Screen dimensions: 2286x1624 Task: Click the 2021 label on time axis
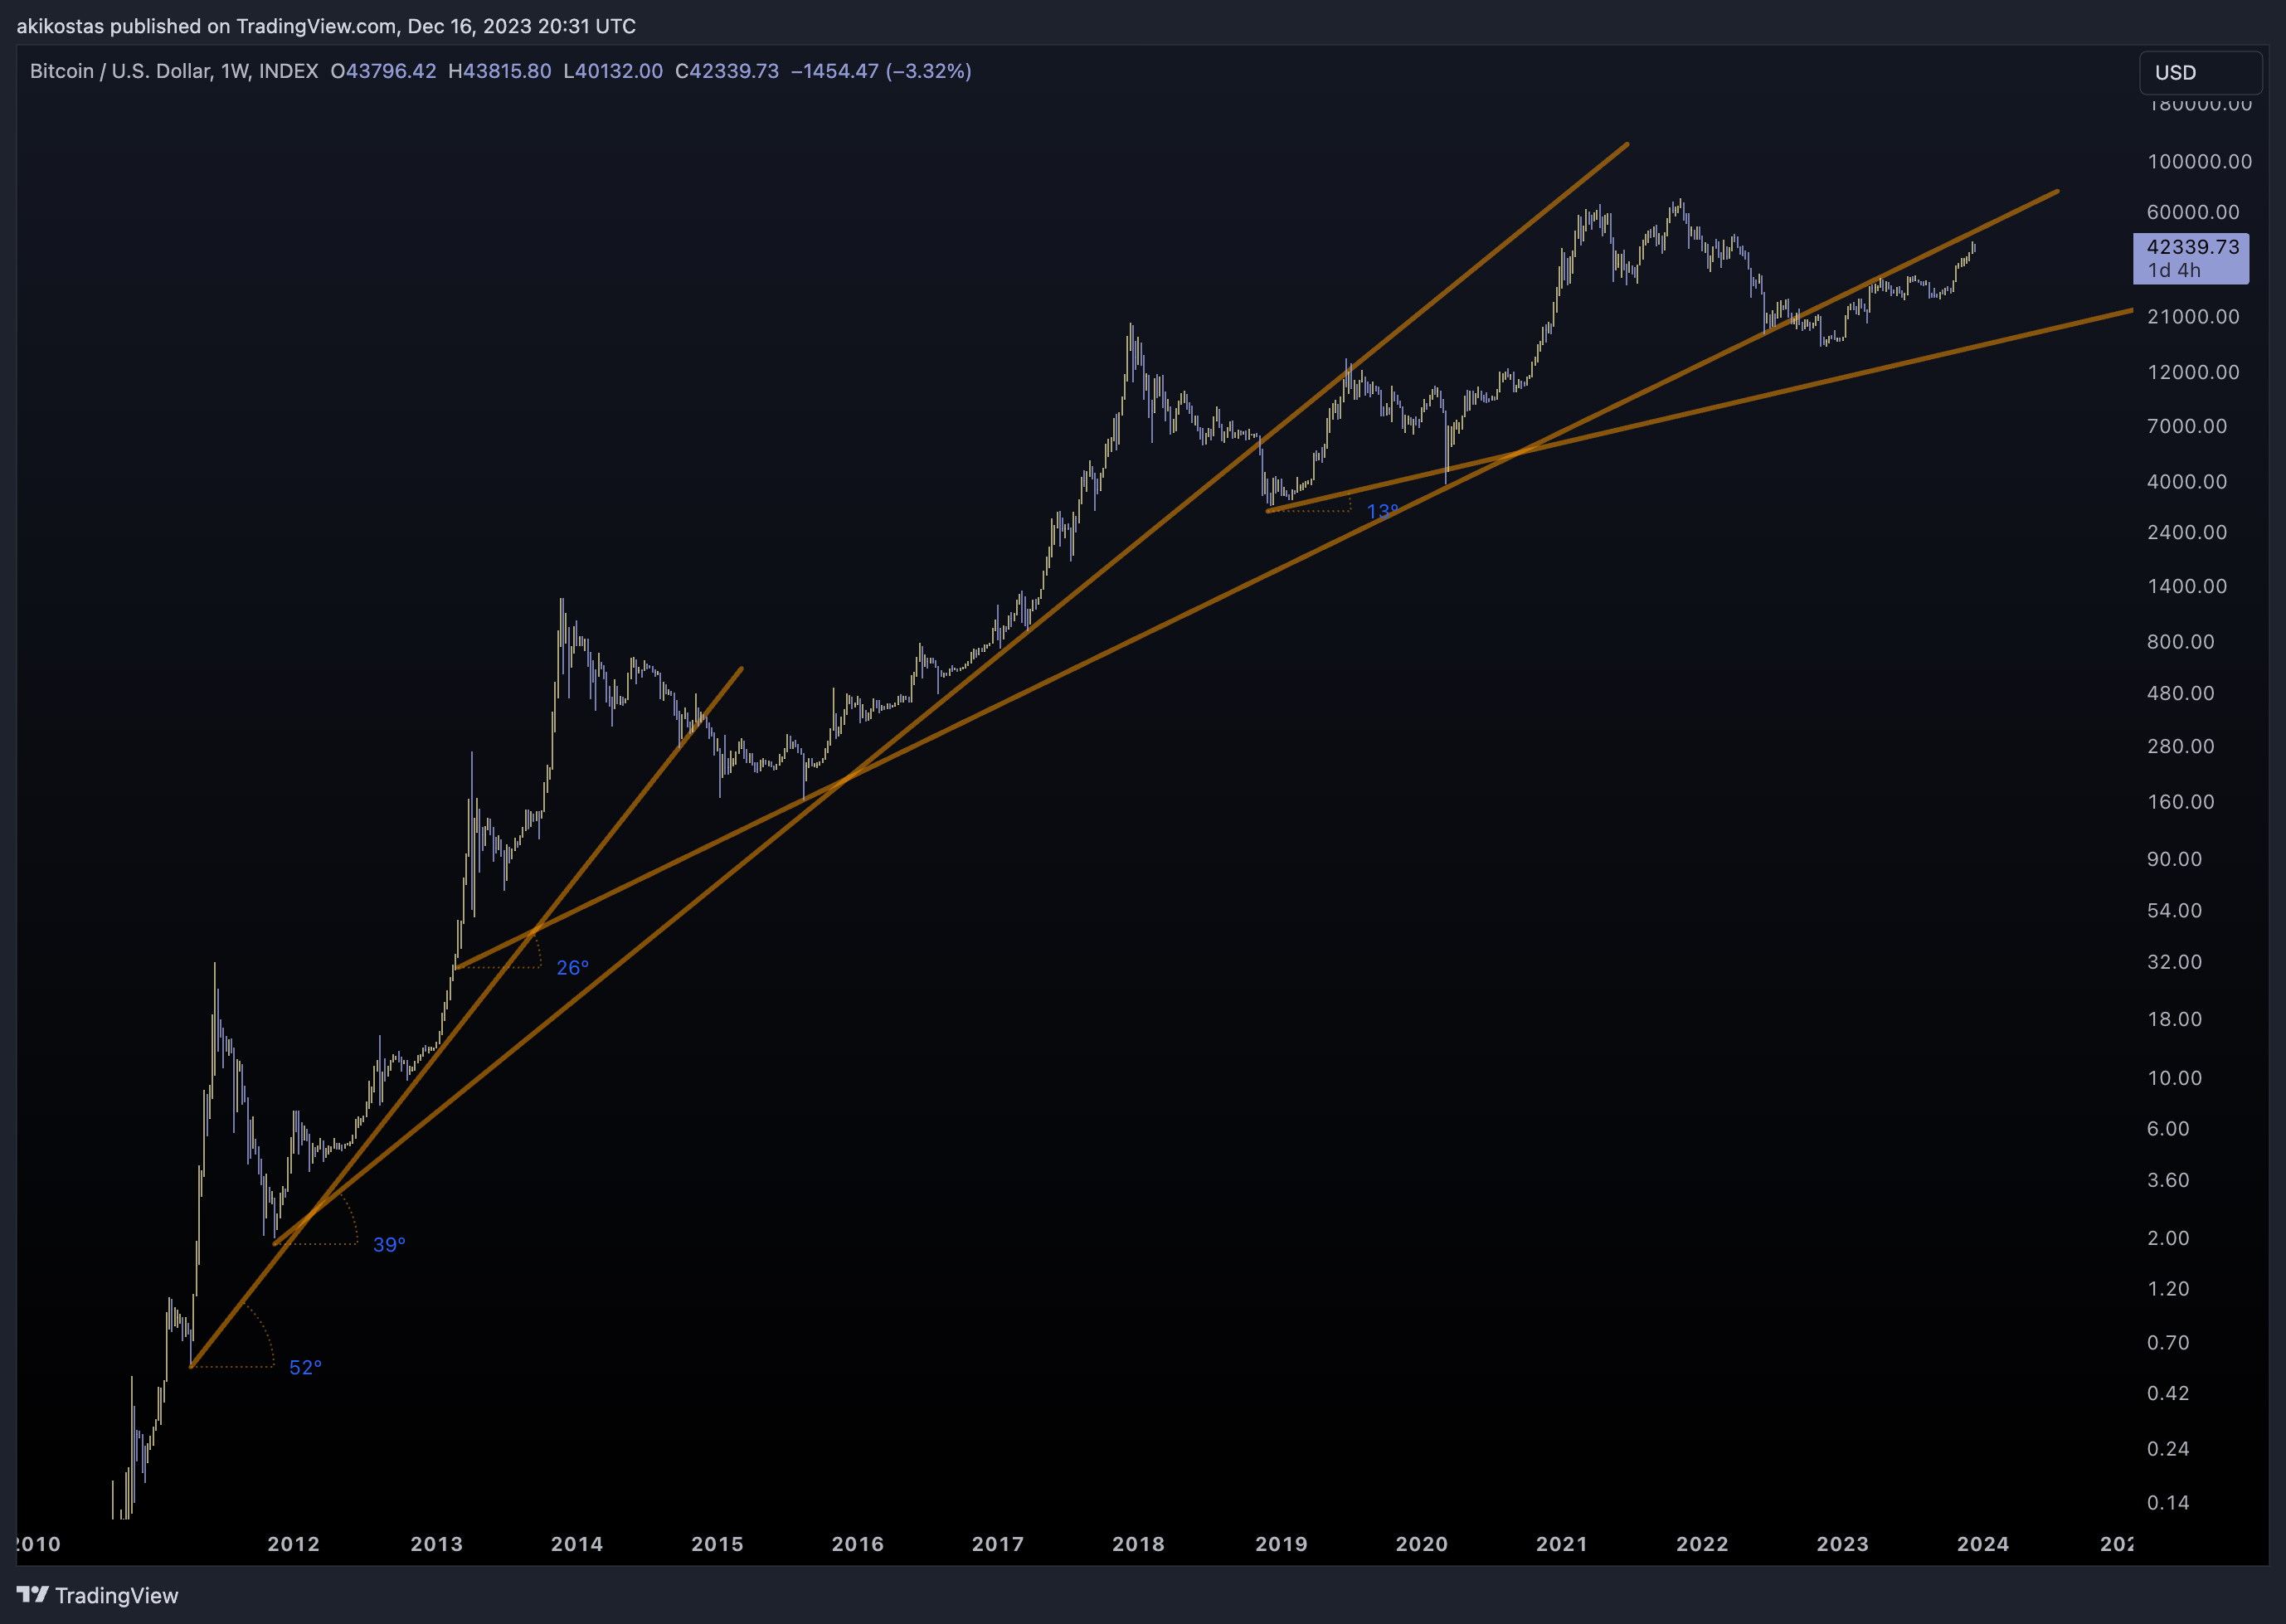[x=1561, y=1543]
